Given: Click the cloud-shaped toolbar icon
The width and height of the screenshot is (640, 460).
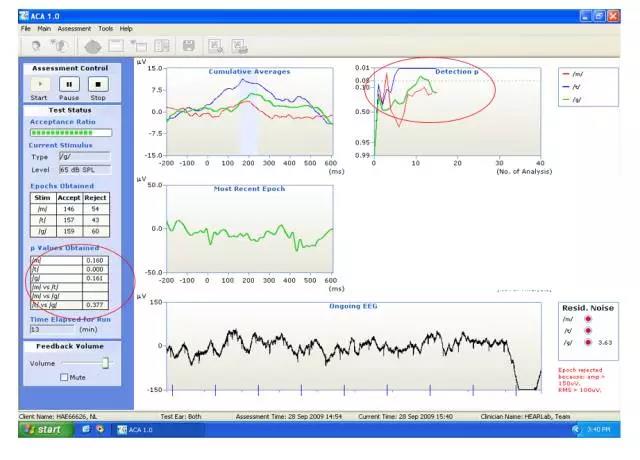Looking at the screenshot, I should tap(93, 46).
